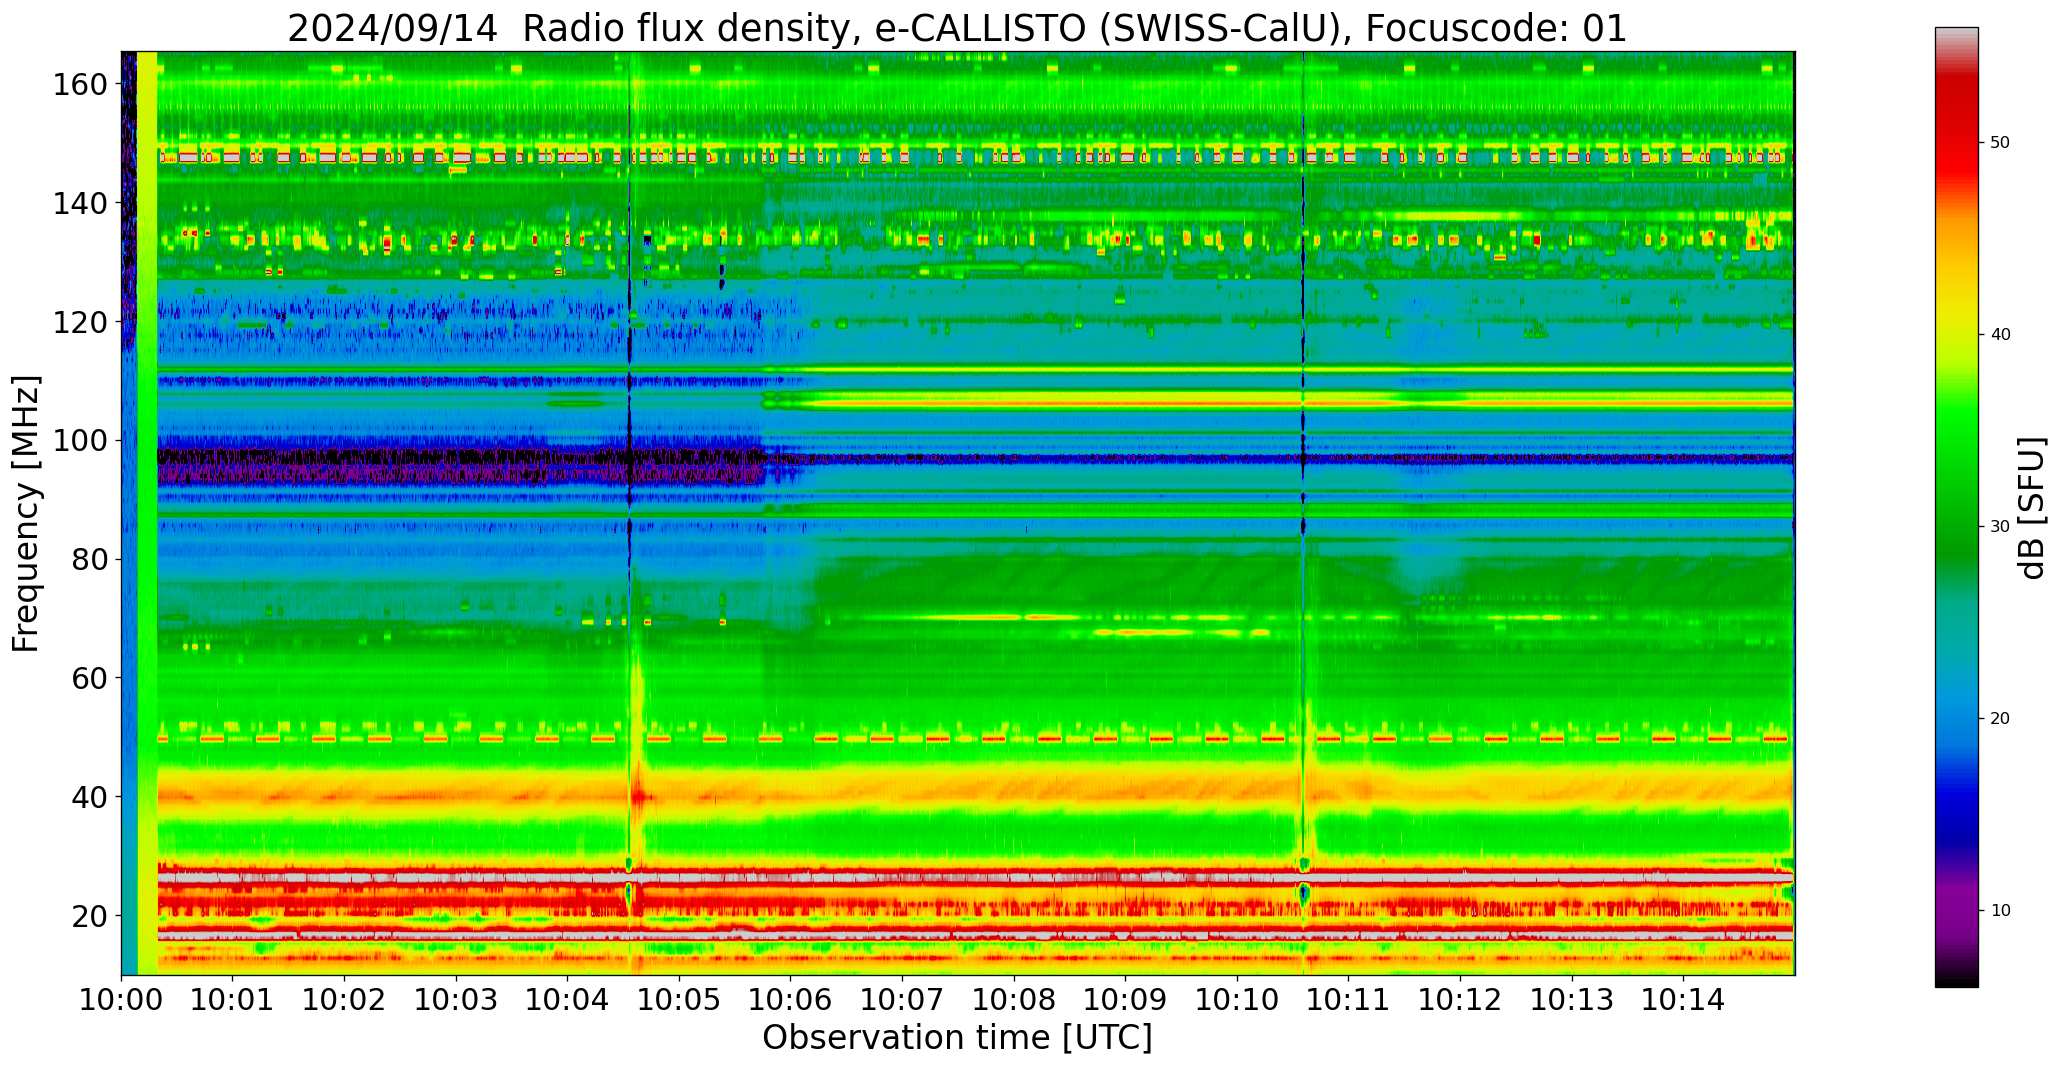The image size is (2062, 1067).
Task: Click the 160 frequency tick label
Action: pos(81,85)
